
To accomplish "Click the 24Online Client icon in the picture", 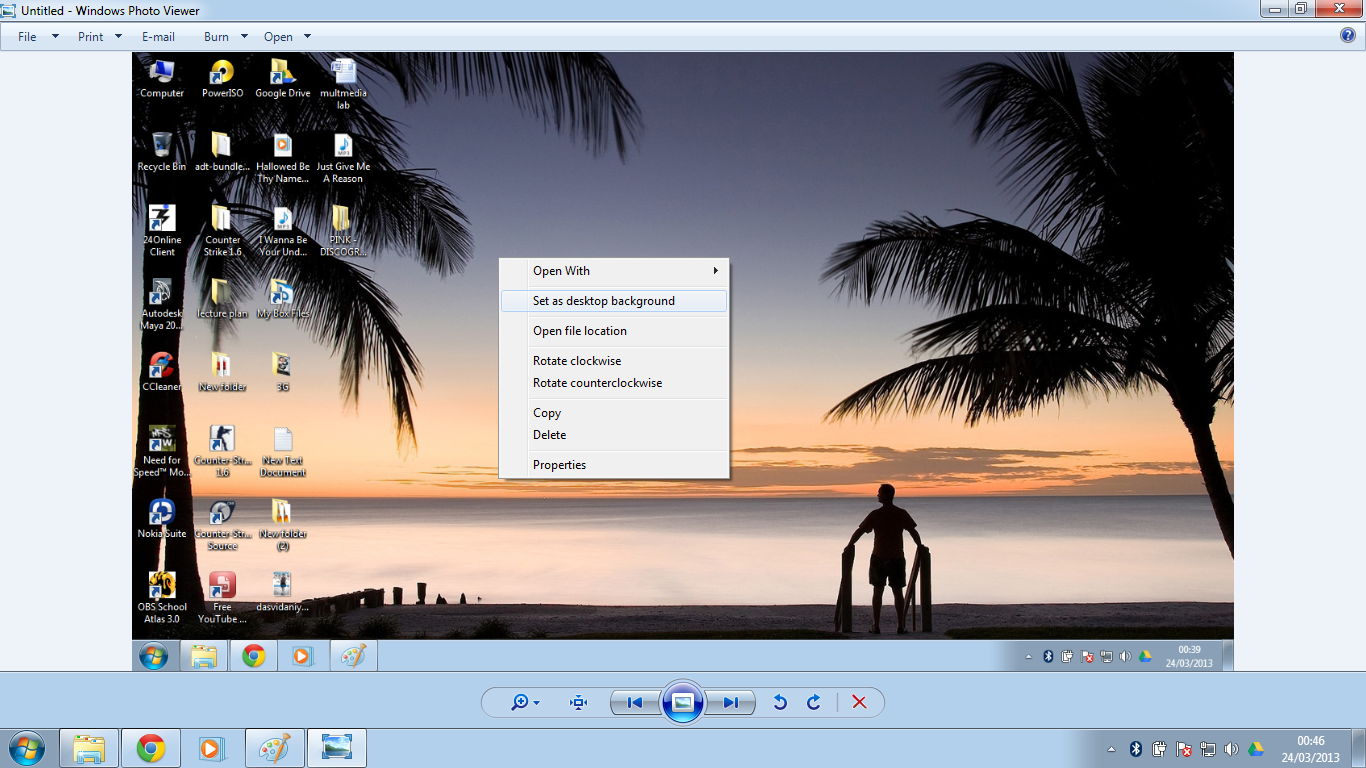I will 161,231.
